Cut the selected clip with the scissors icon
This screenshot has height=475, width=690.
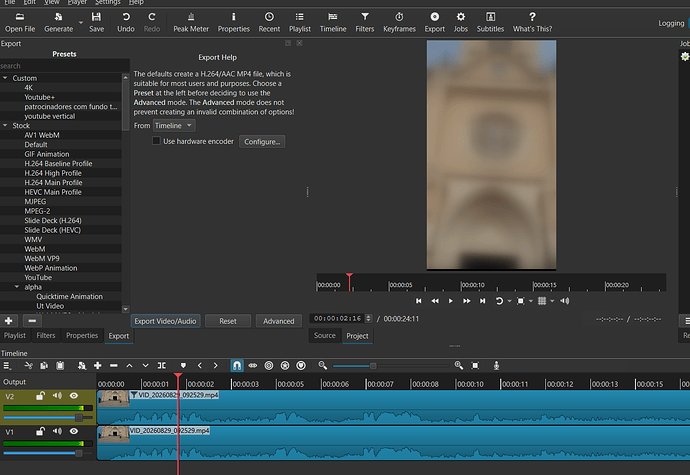pyautogui.click(x=29, y=365)
